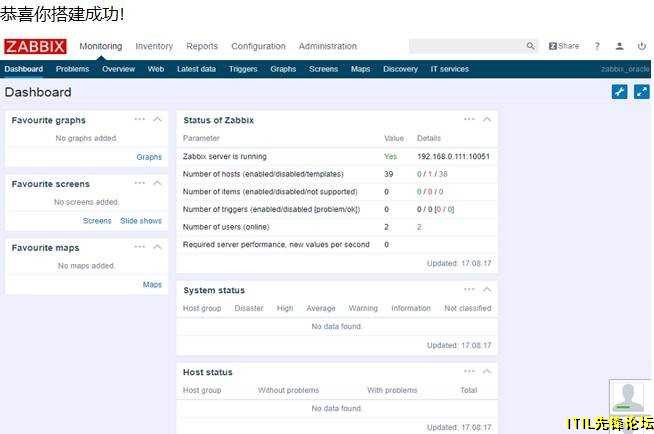Open Favourite screens widget menu dots
The image size is (654, 434).
140,183
